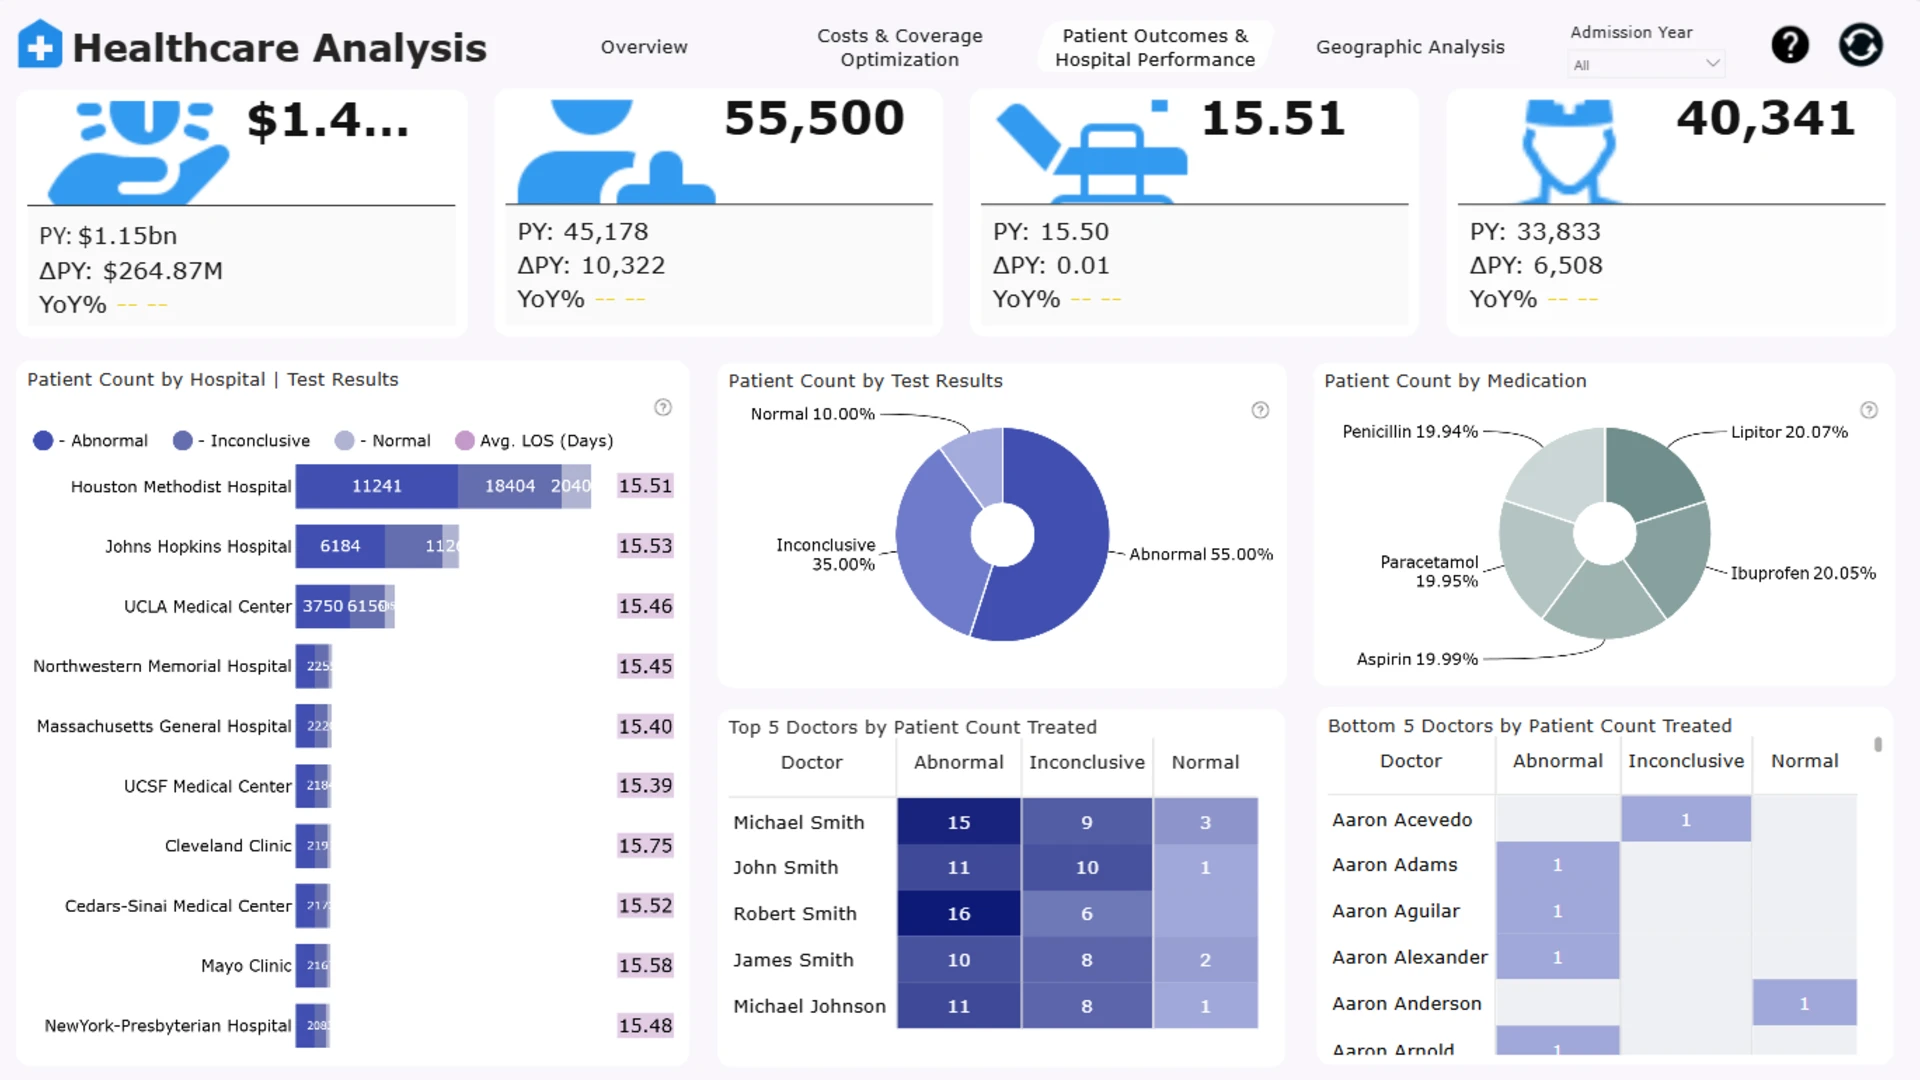Screen dimensions: 1920x1080
Task: Open info tooltip on Patient Count by Medication
Action: point(1869,410)
